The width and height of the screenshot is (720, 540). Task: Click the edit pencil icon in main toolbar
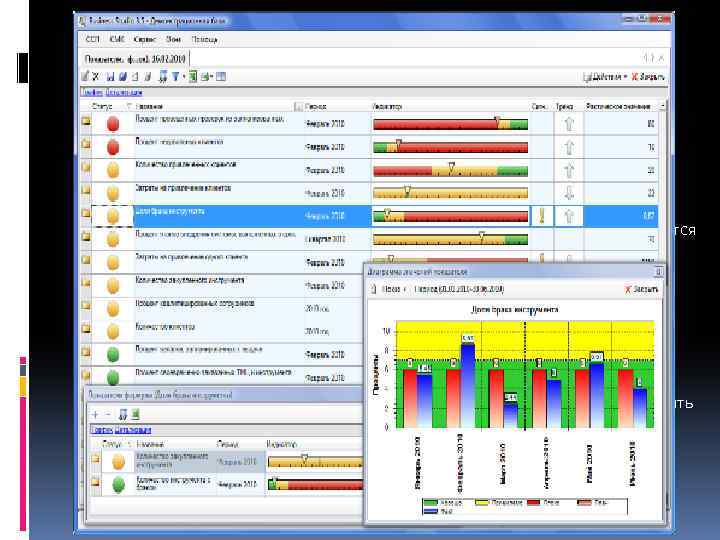[x=85, y=76]
